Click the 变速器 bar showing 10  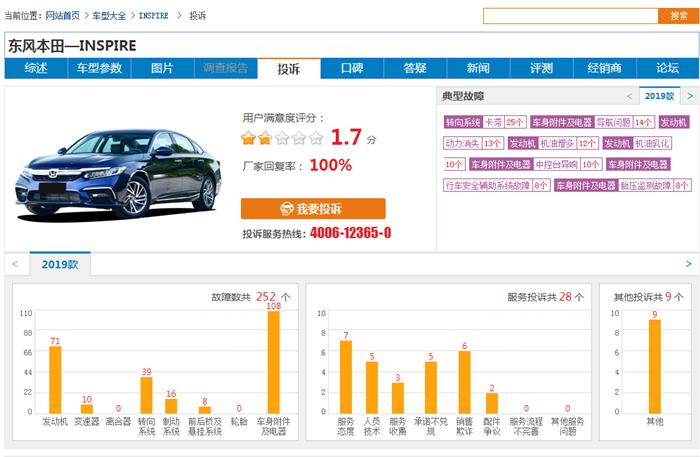pos(87,409)
